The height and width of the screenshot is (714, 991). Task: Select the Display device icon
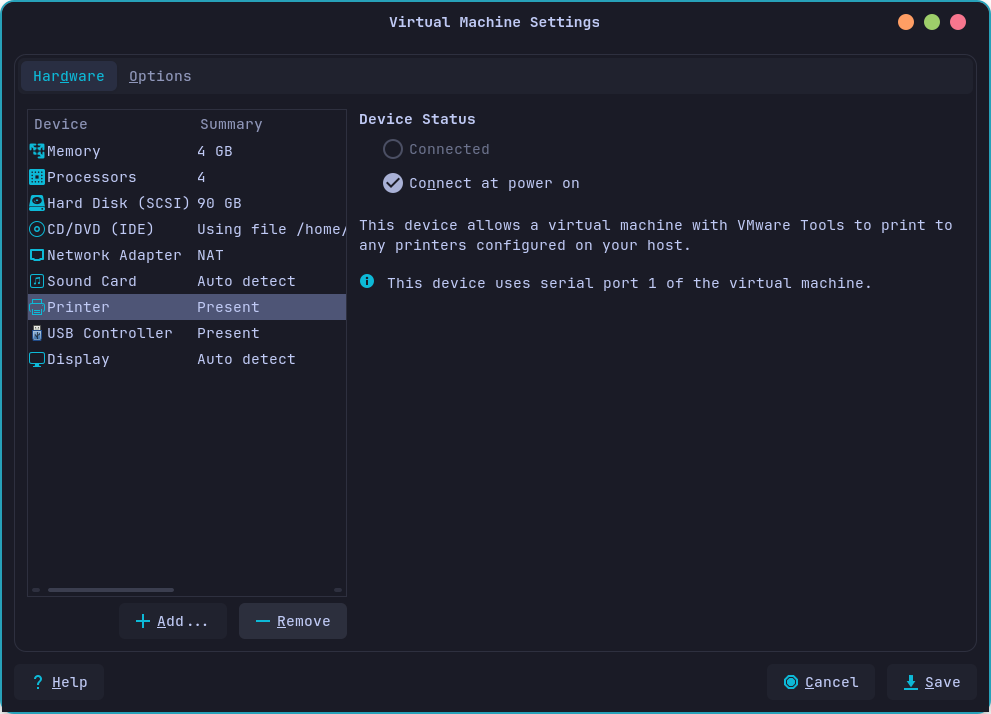(38, 359)
